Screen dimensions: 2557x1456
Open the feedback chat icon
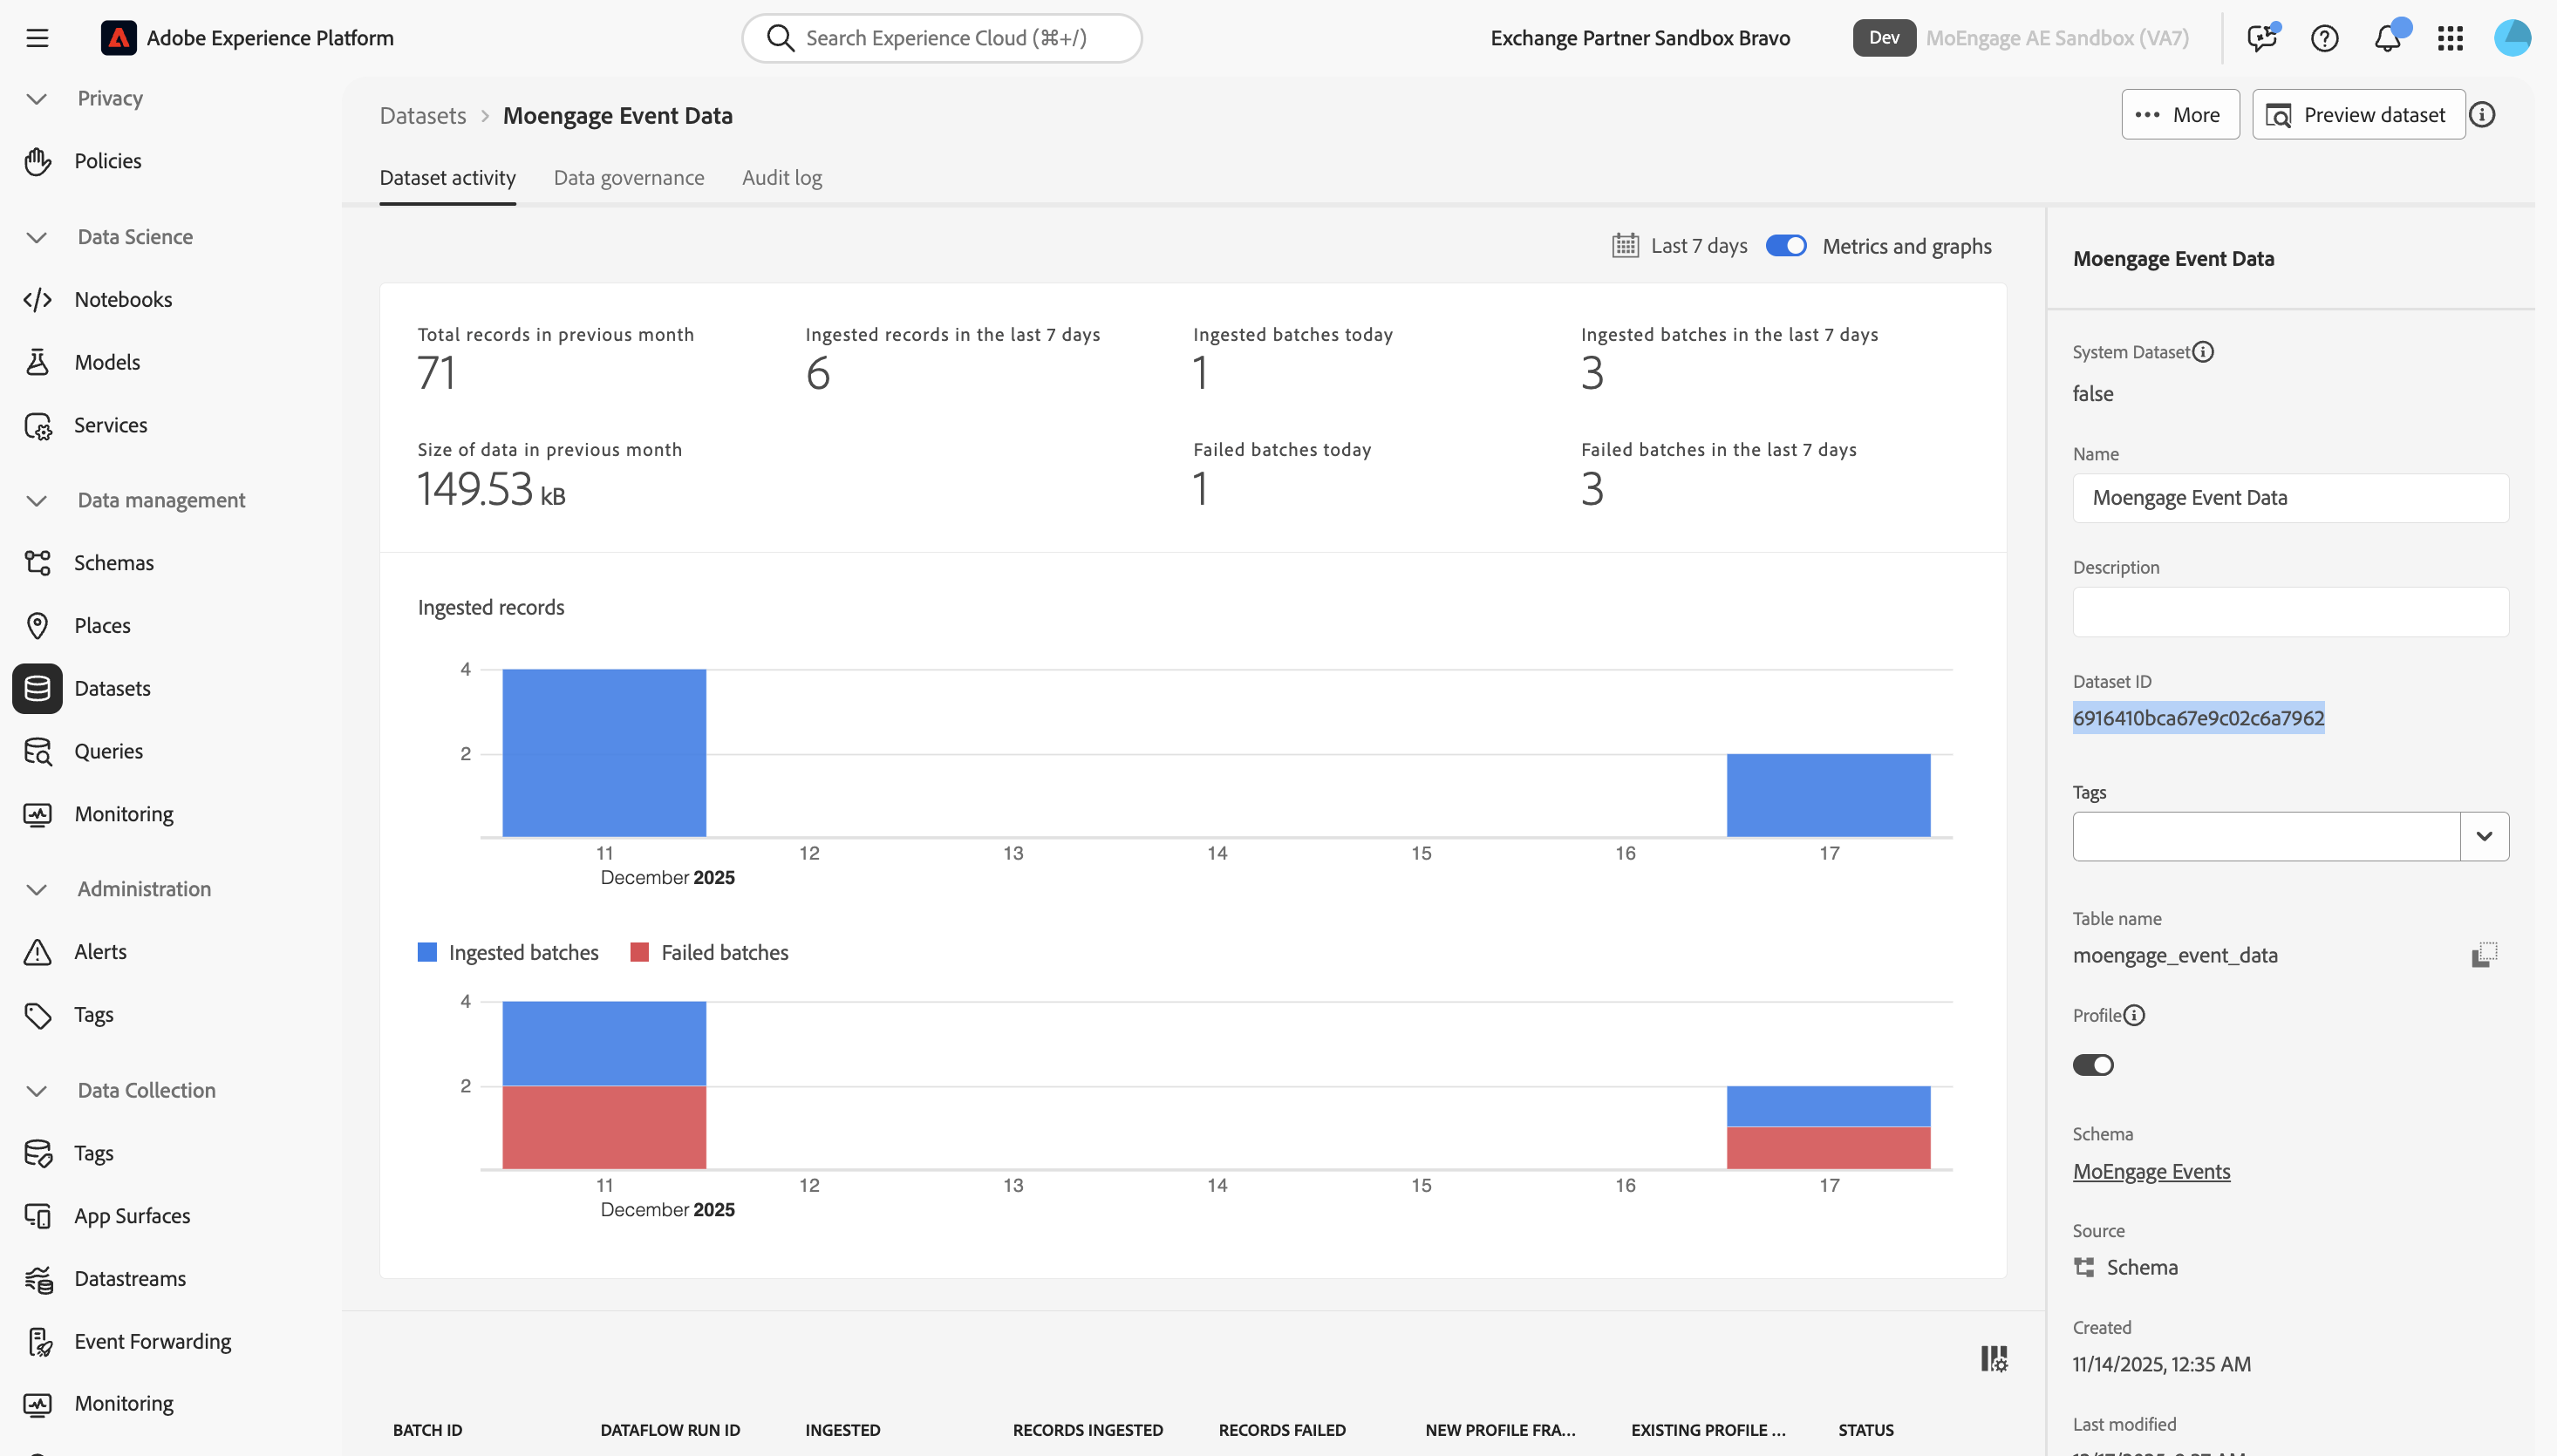tap(2261, 38)
